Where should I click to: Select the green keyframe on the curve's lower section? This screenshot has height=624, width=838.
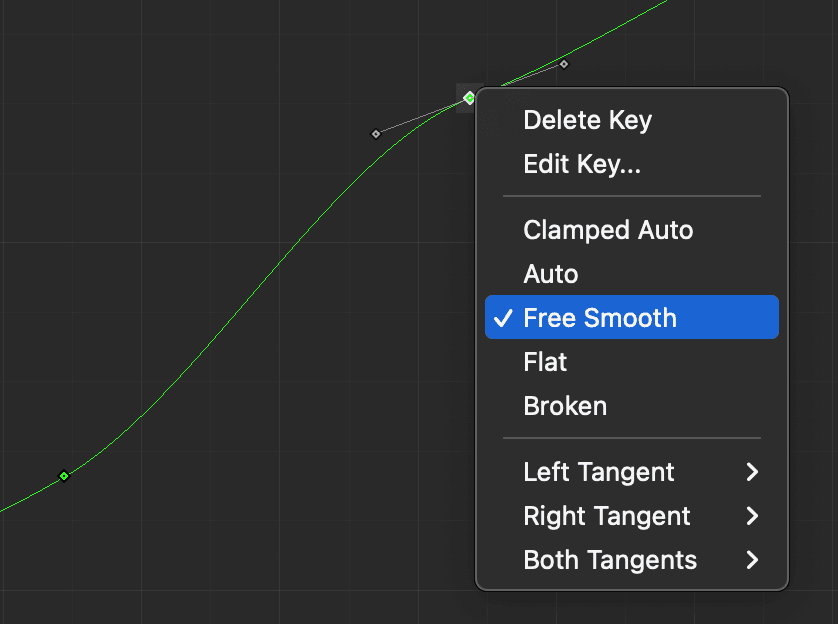(x=62, y=476)
